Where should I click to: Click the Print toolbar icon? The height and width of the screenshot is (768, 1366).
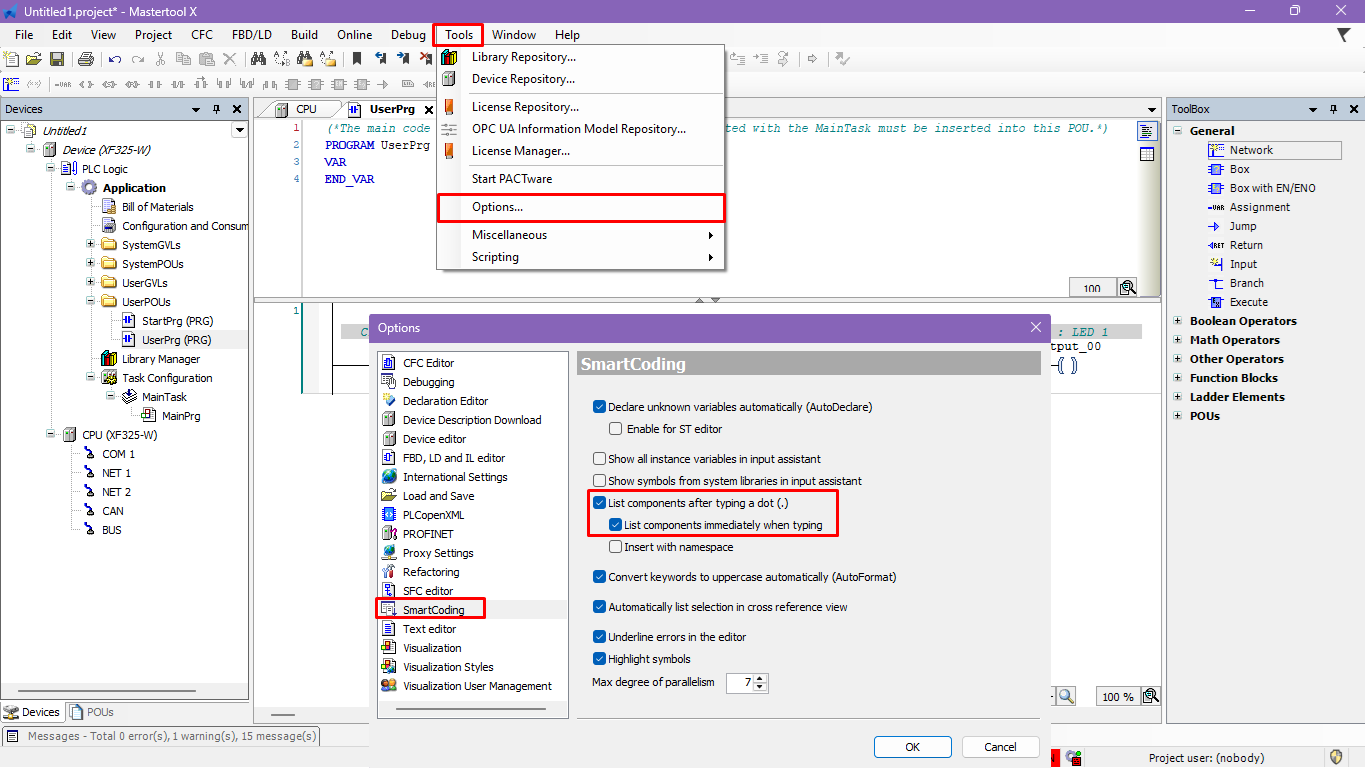click(85, 60)
